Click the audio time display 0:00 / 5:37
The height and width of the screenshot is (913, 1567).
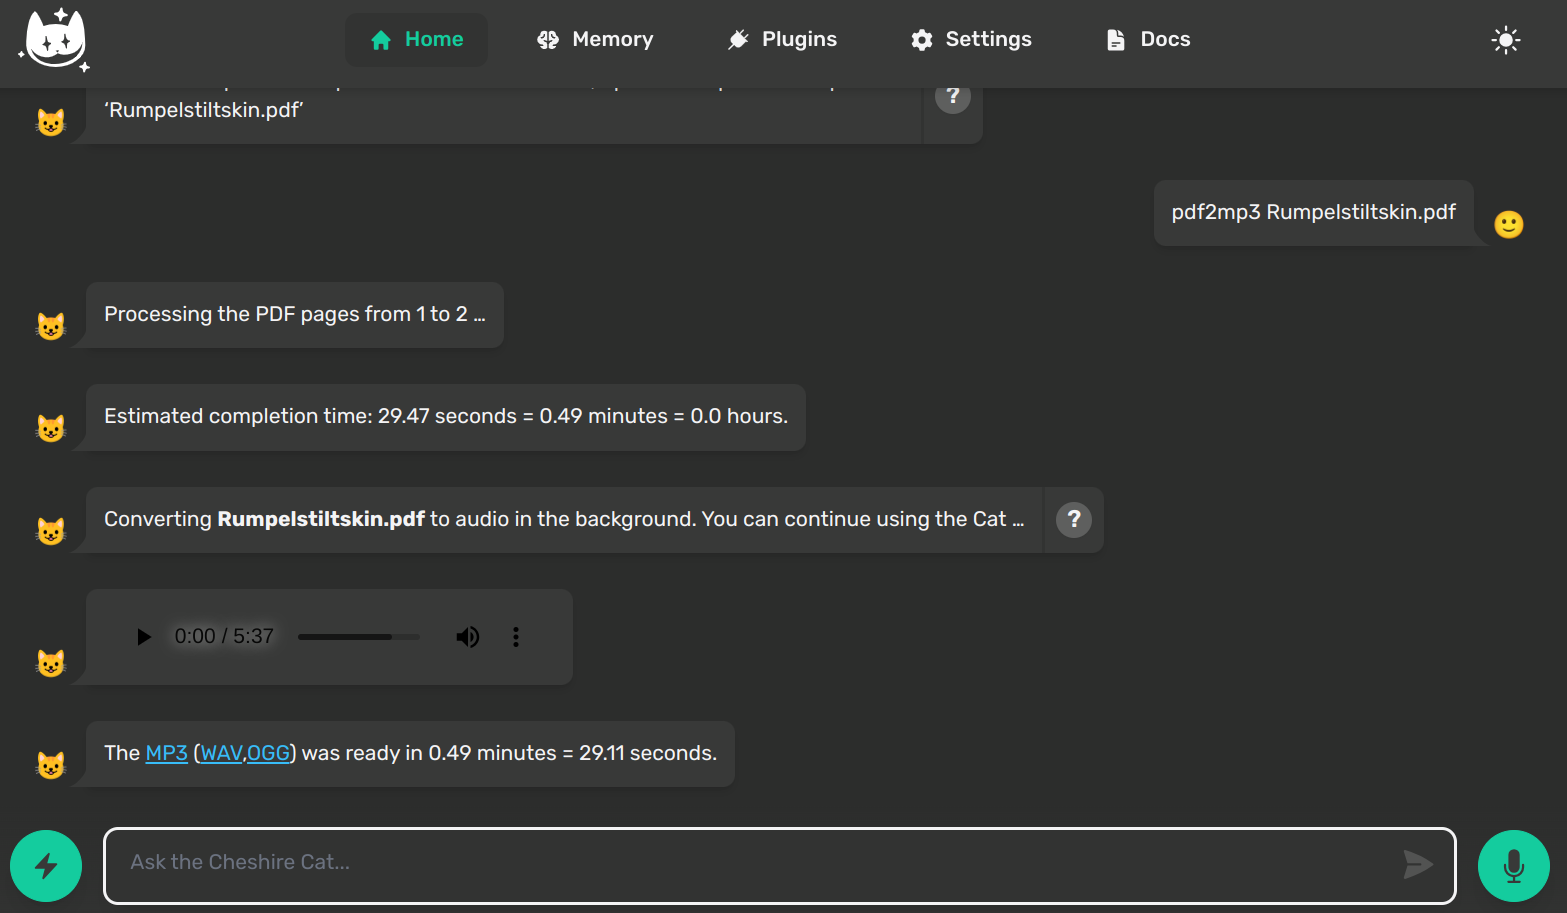point(224,637)
